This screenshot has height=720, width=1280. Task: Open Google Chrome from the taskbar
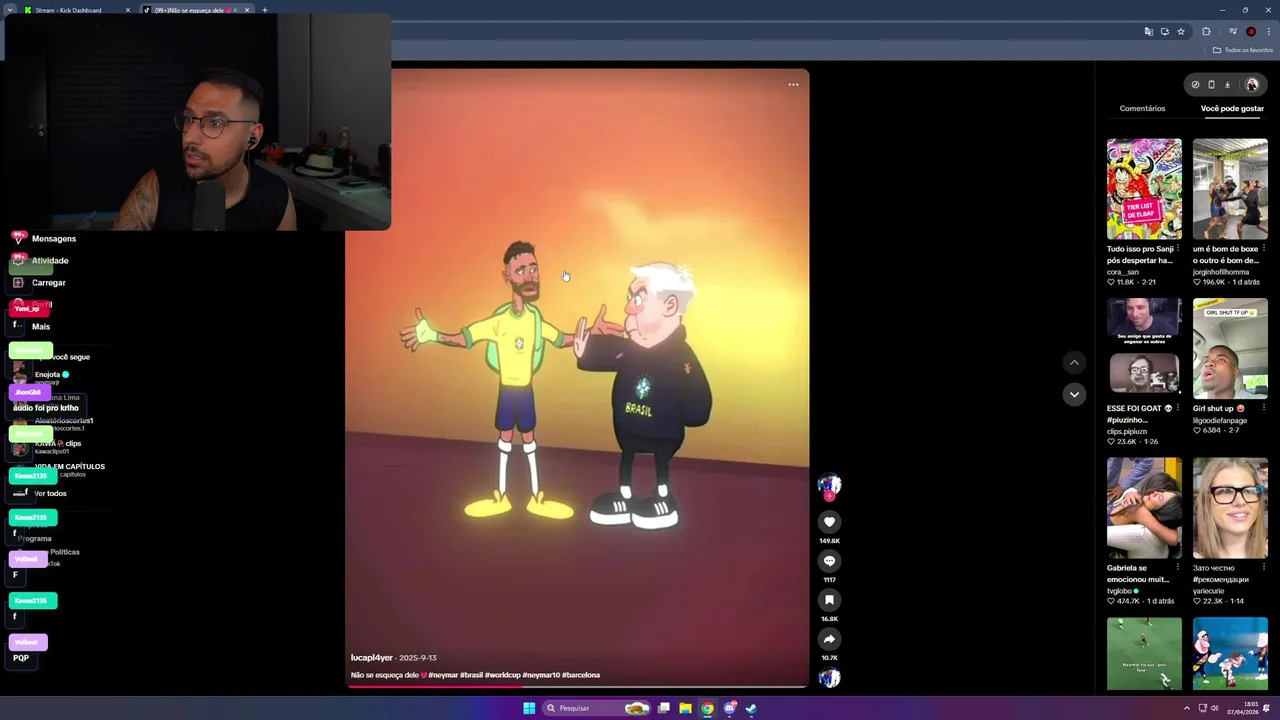[x=707, y=708]
